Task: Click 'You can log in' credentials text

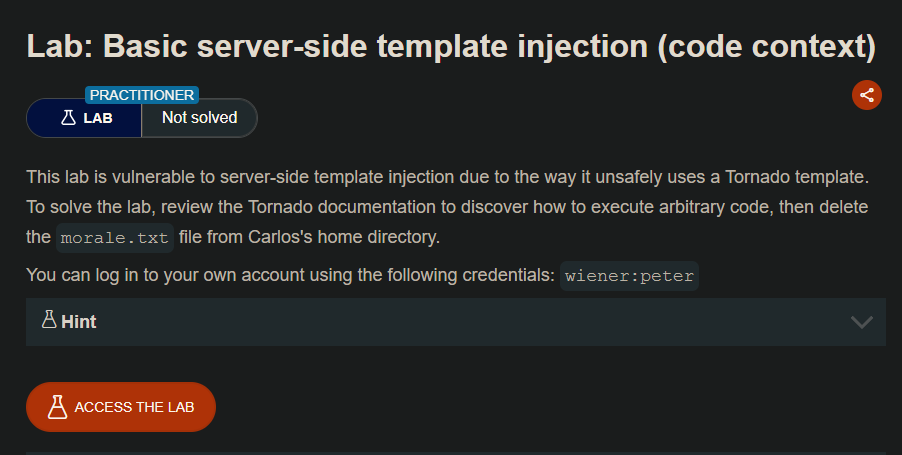Action: 290,275
